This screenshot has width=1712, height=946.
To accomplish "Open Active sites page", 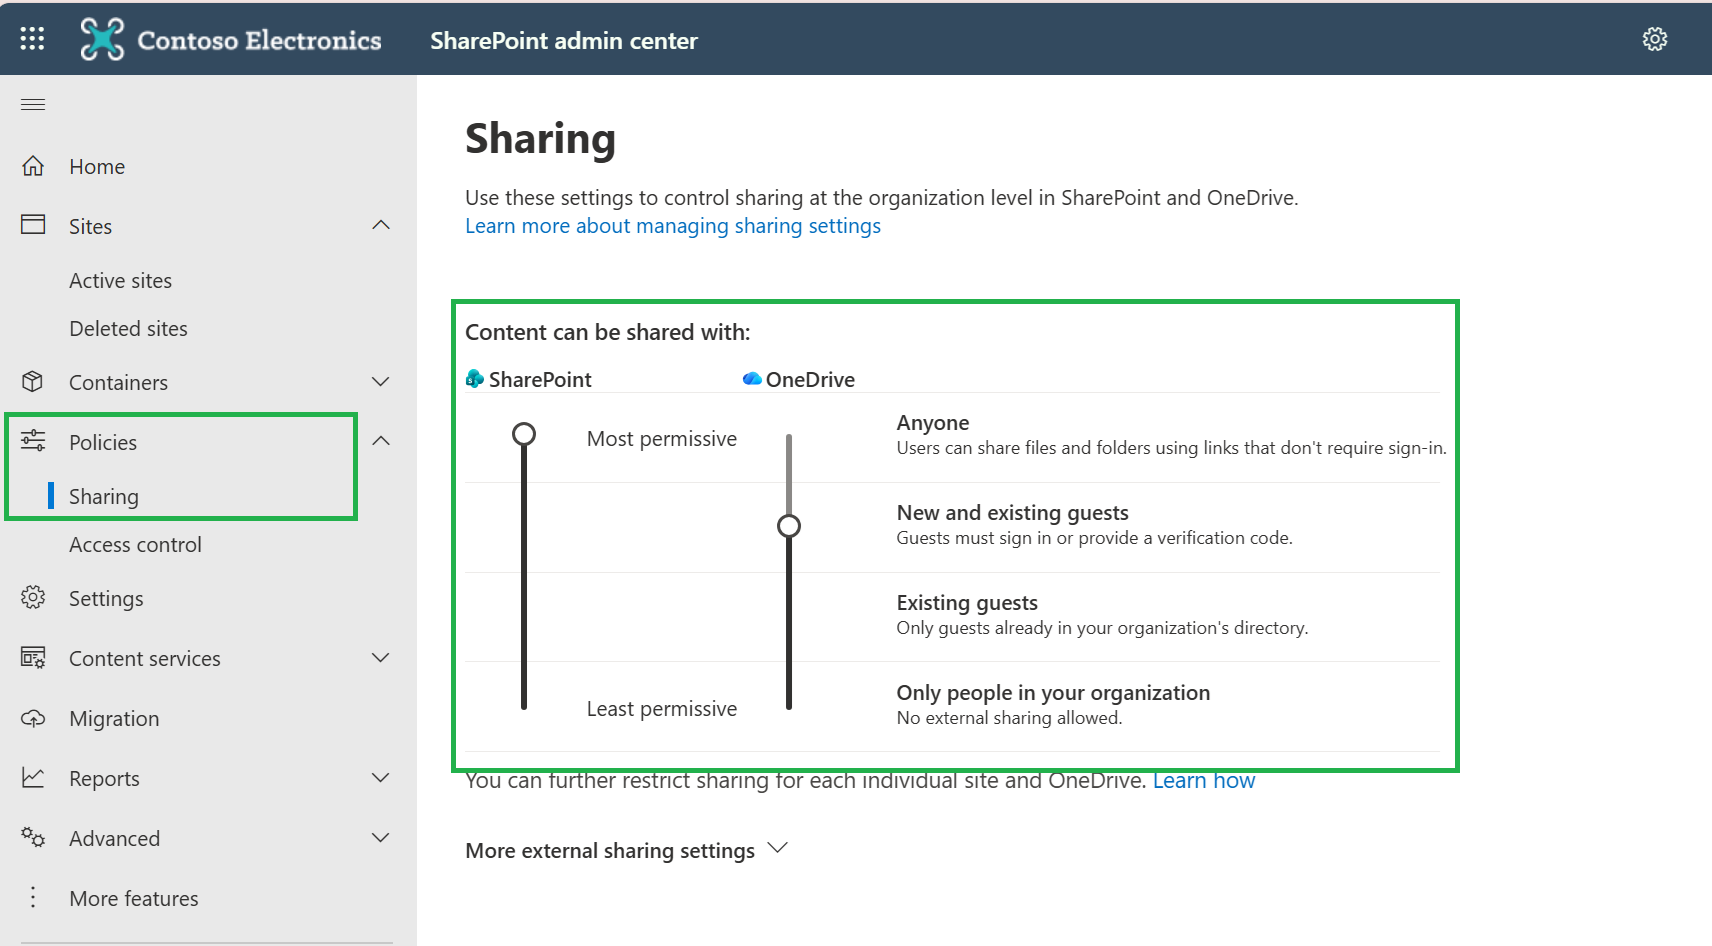I will click(x=120, y=281).
